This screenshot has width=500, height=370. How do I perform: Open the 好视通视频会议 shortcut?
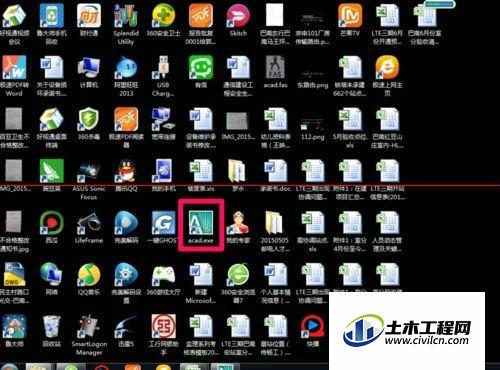14,15
